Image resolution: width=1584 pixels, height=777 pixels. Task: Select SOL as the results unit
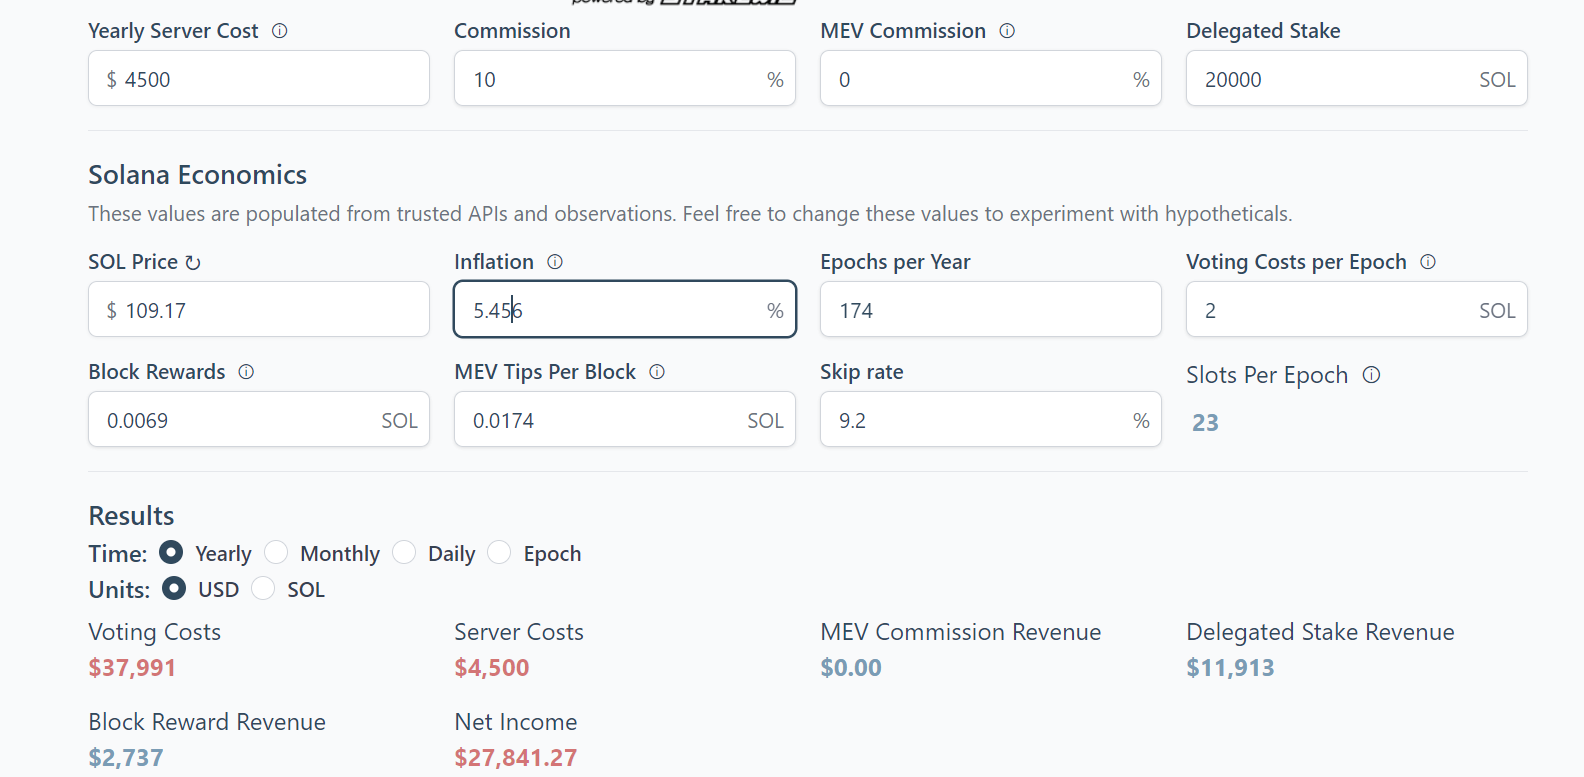[x=263, y=588]
